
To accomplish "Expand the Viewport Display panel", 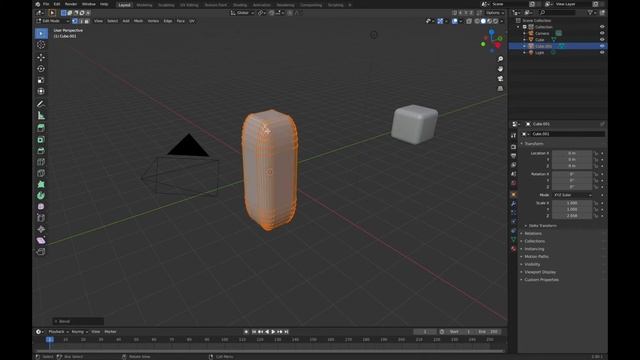I will pos(540,272).
